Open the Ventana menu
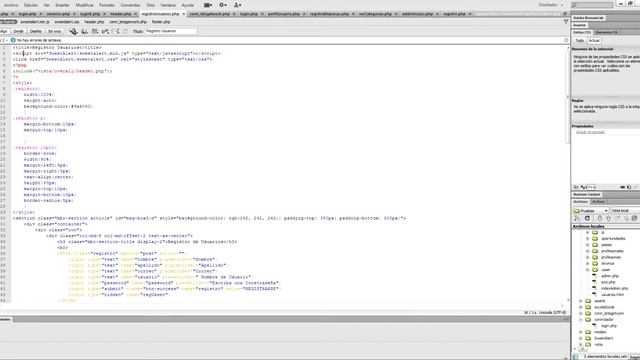Screen dimensions: 640x360 click(x=168, y=5)
